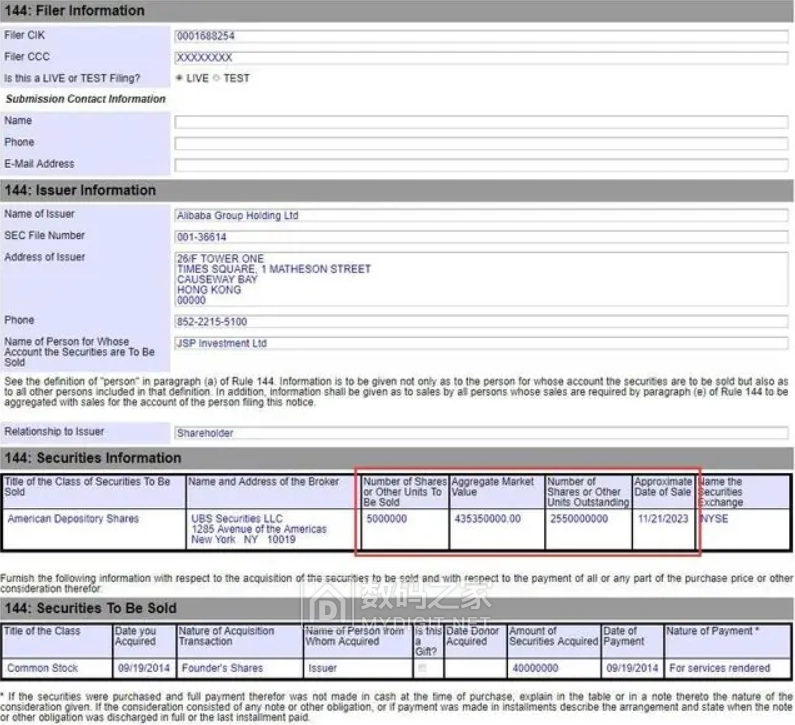Click the JSP Investment Ltd field
Image resolution: width=795 pixels, height=725 pixels.
481,343
